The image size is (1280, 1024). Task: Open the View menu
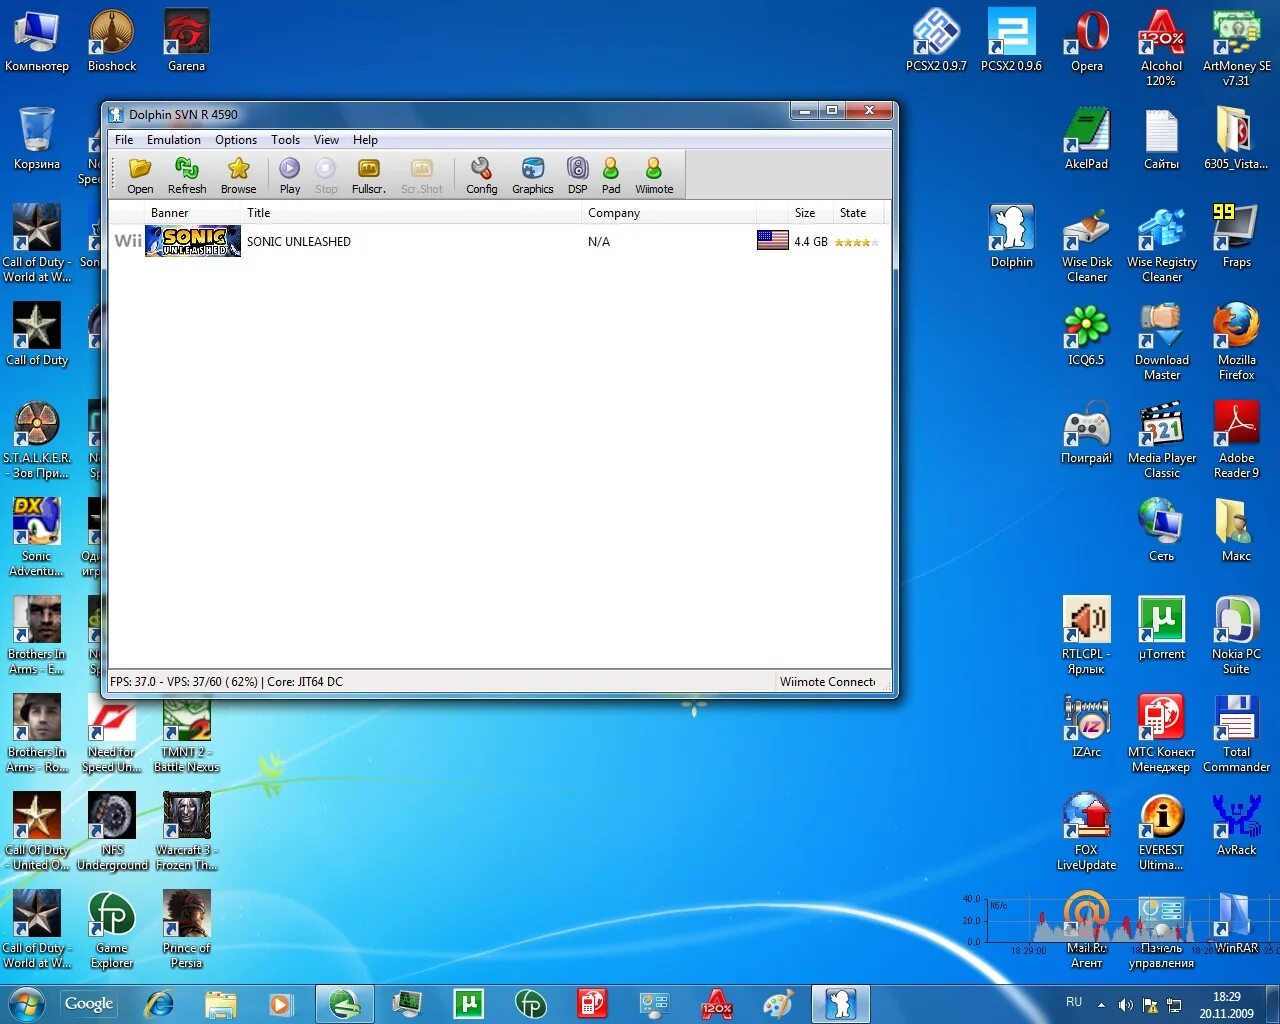[326, 140]
